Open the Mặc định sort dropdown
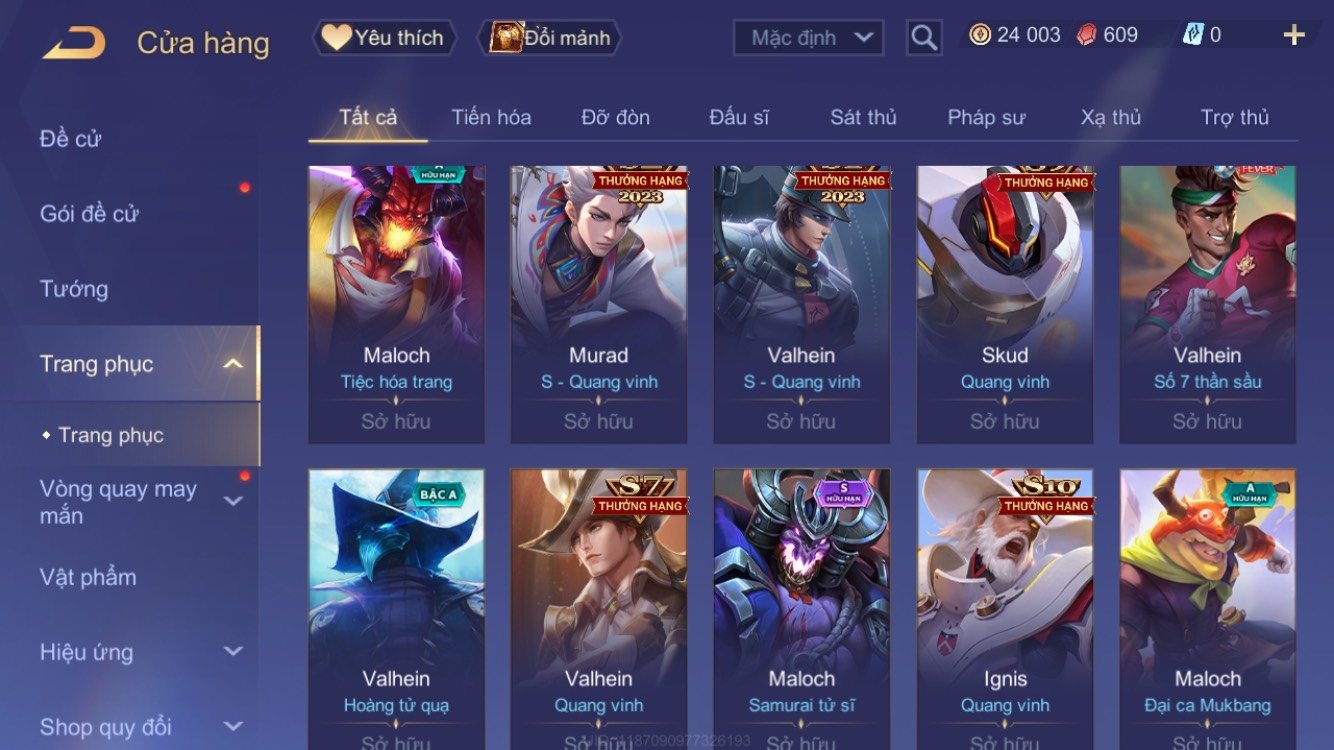1334x750 pixels. click(x=808, y=38)
